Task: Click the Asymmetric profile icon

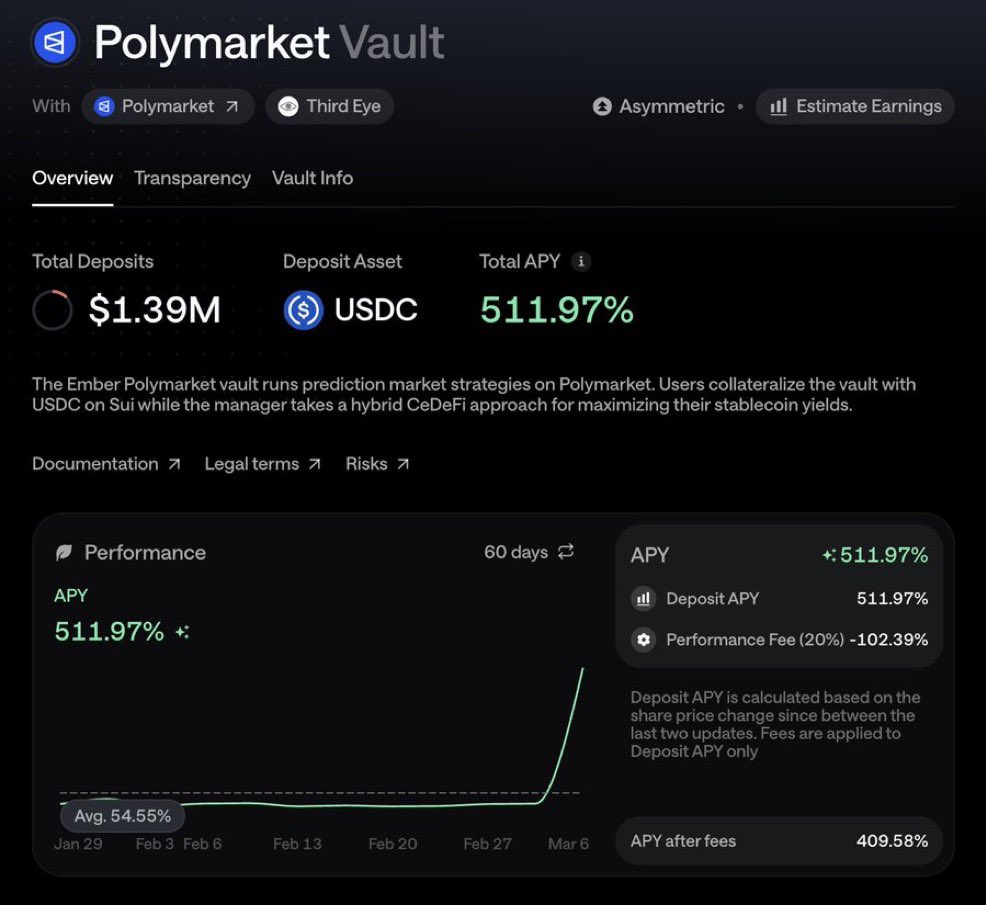Action: [x=602, y=106]
